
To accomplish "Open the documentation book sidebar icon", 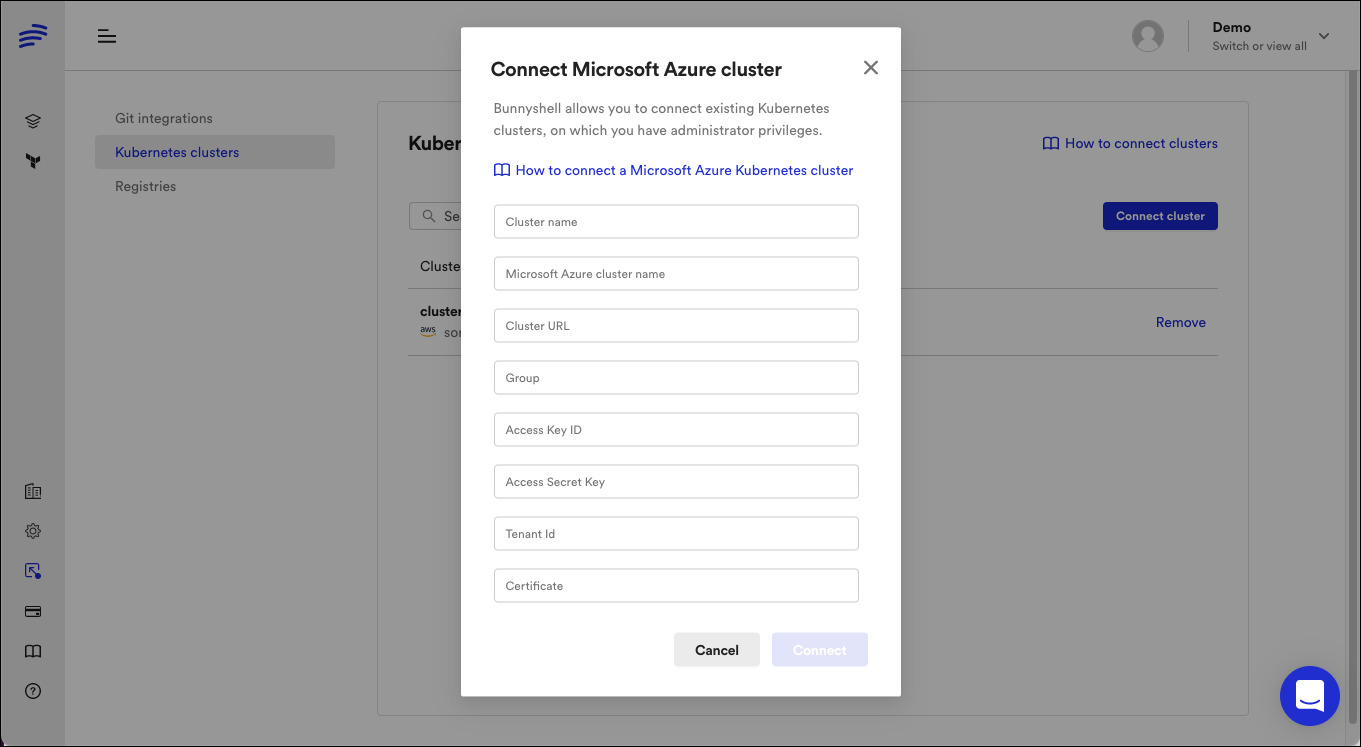I will pos(33,651).
